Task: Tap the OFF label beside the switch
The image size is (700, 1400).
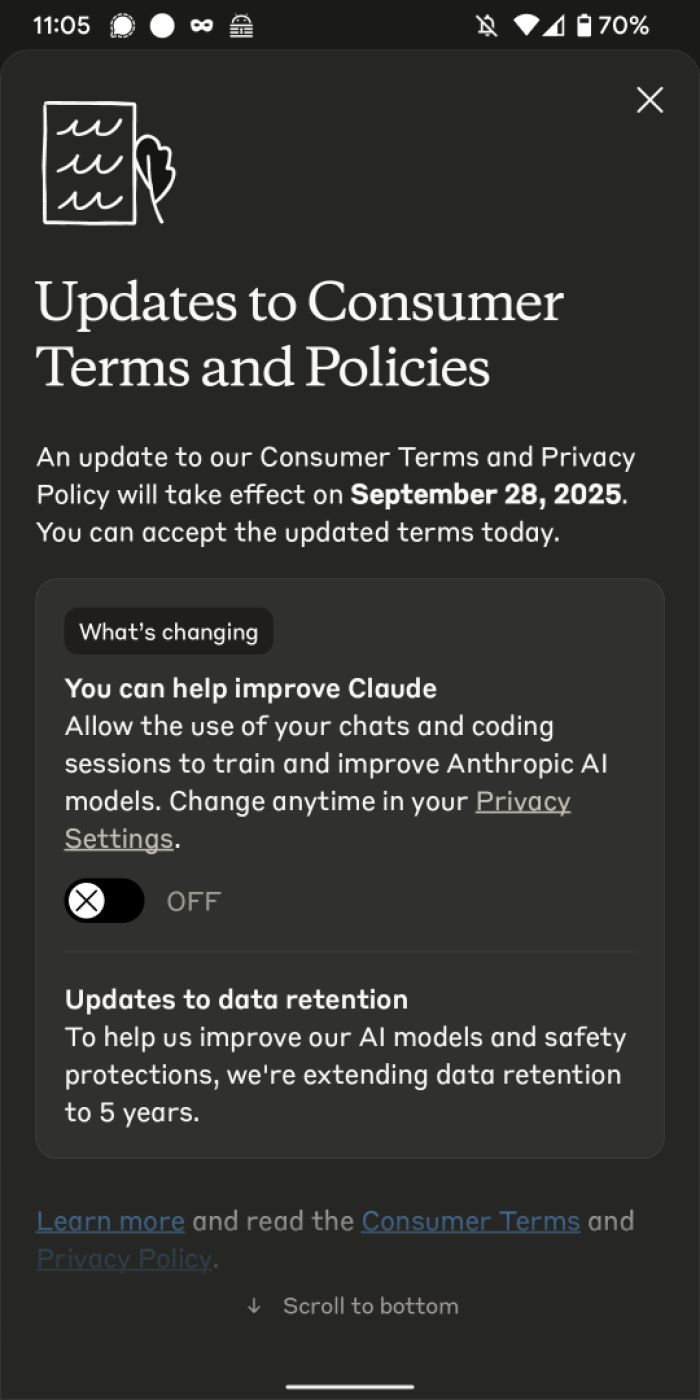Action: click(x=193, y=901)
